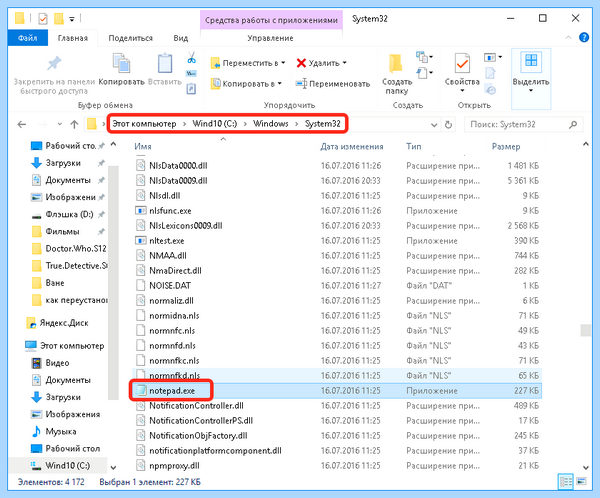Click the Cut scissors icon
Screen dimensions: 600x498
point(191,58)
